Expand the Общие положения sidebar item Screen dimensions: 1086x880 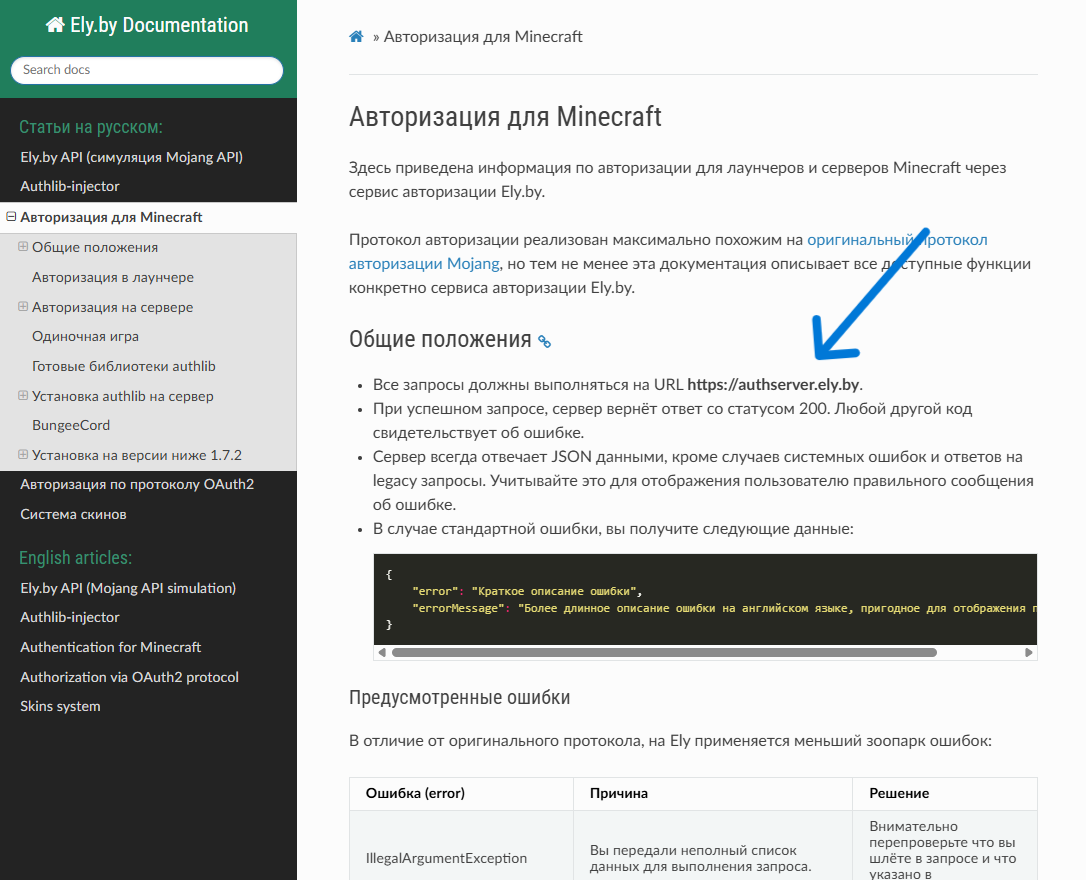click(x=23, y=247)
